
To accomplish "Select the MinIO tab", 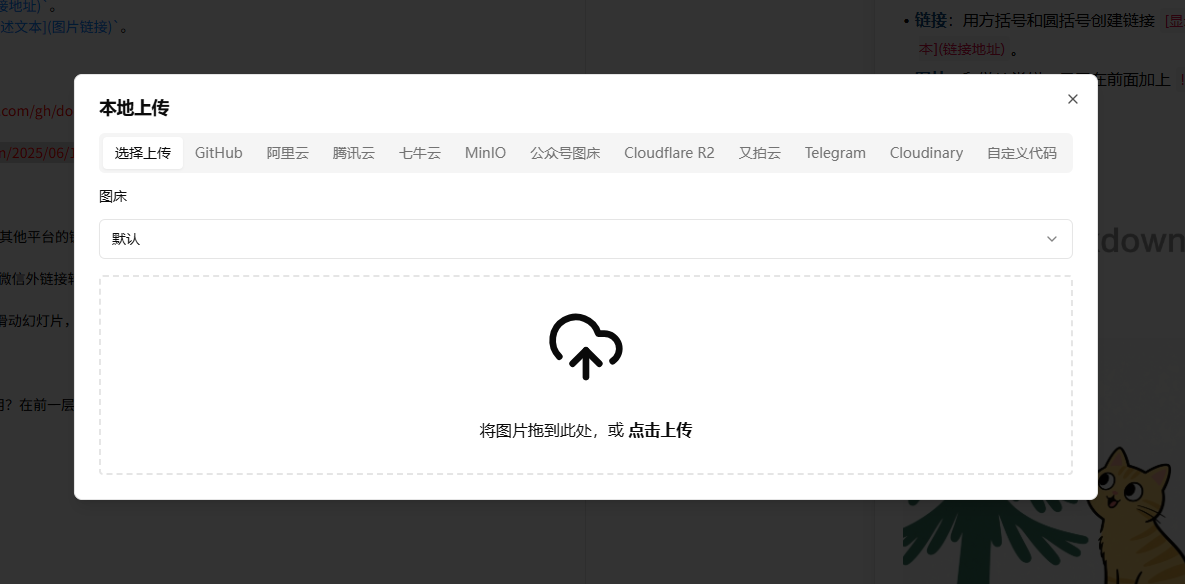I will click(x=485, y=153).
